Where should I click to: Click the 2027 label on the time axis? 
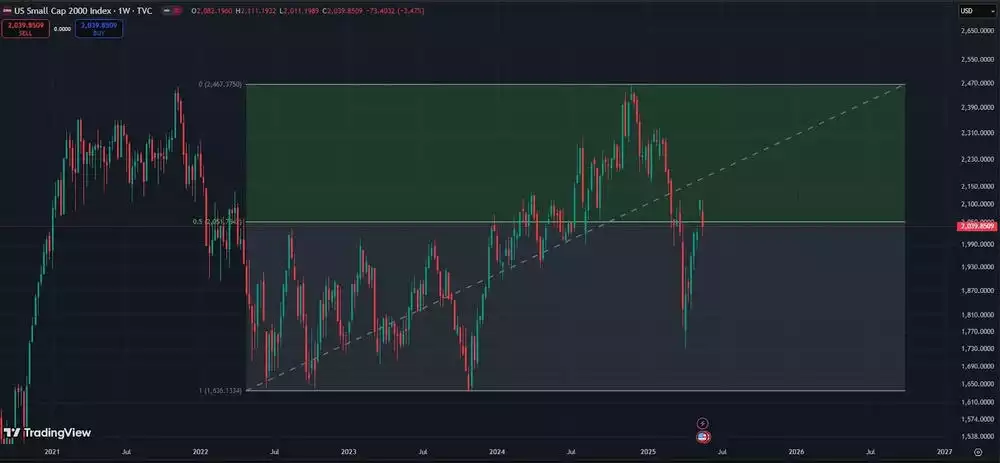pos(945,451)
